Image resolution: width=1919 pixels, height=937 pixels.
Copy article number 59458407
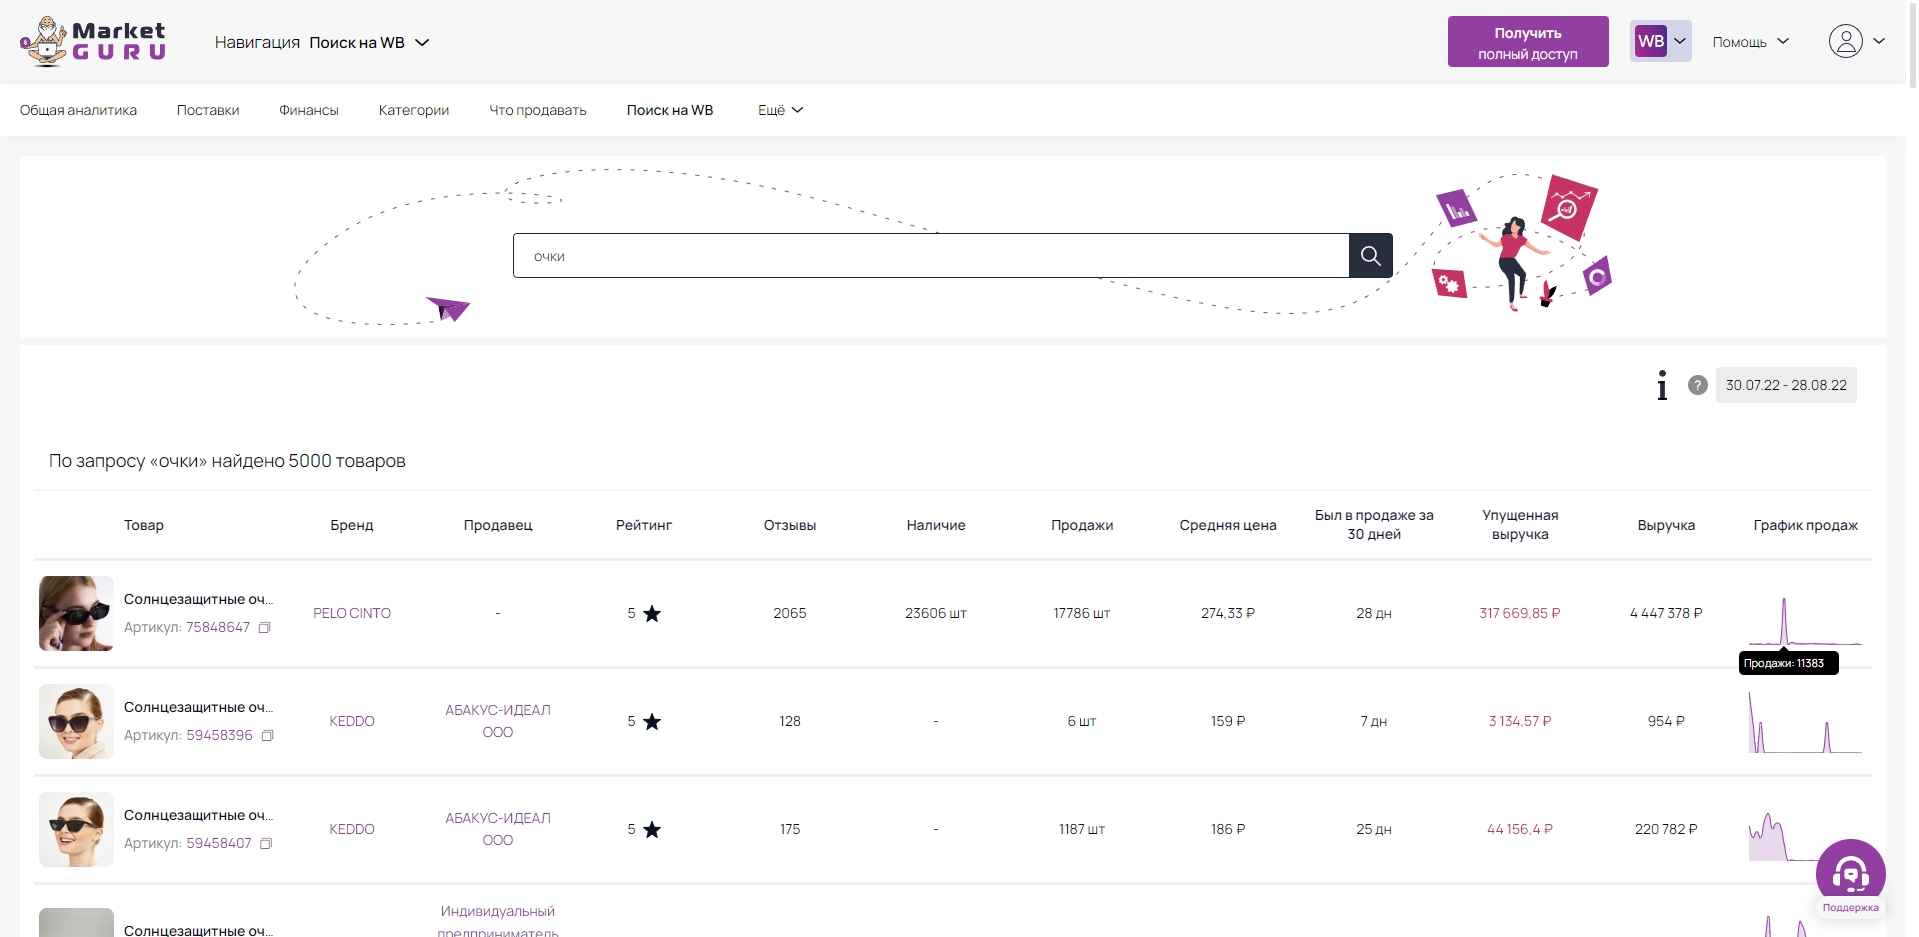coord(266,844)
